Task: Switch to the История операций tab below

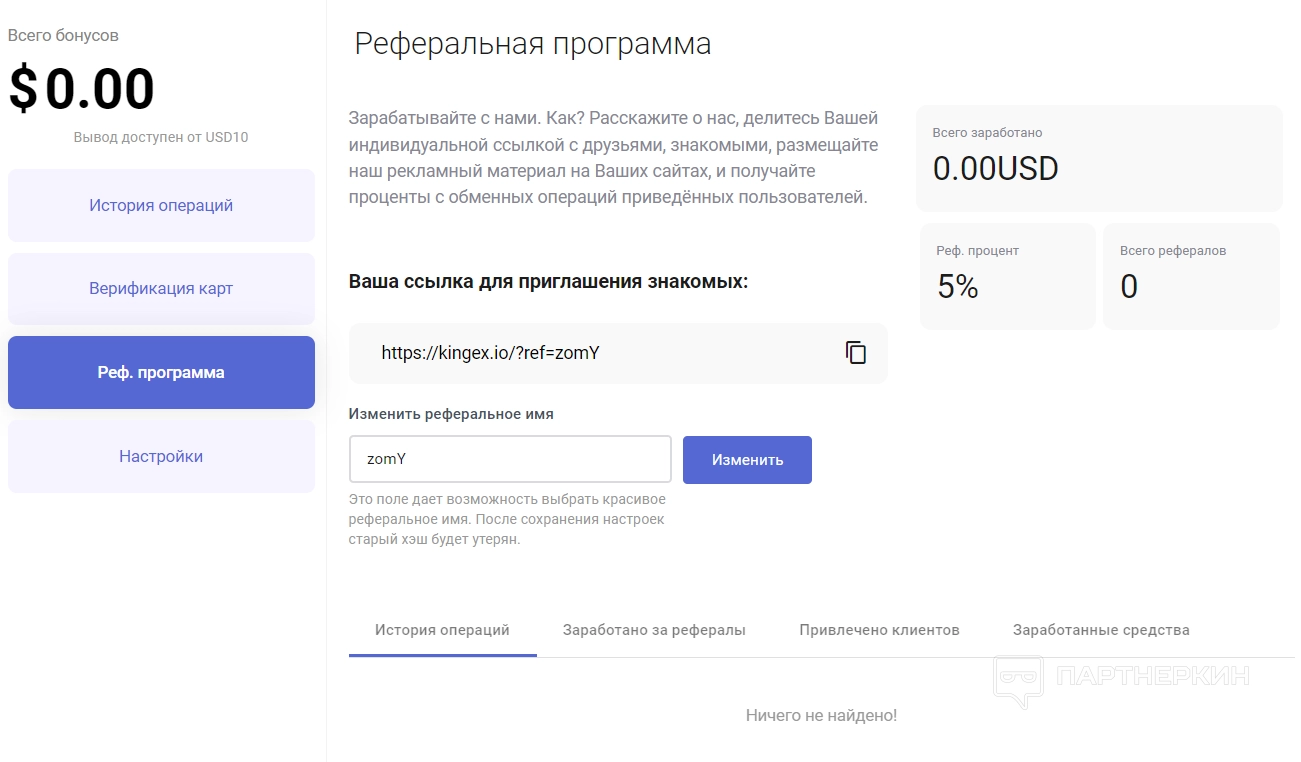Action: click(x=442, y=630)
